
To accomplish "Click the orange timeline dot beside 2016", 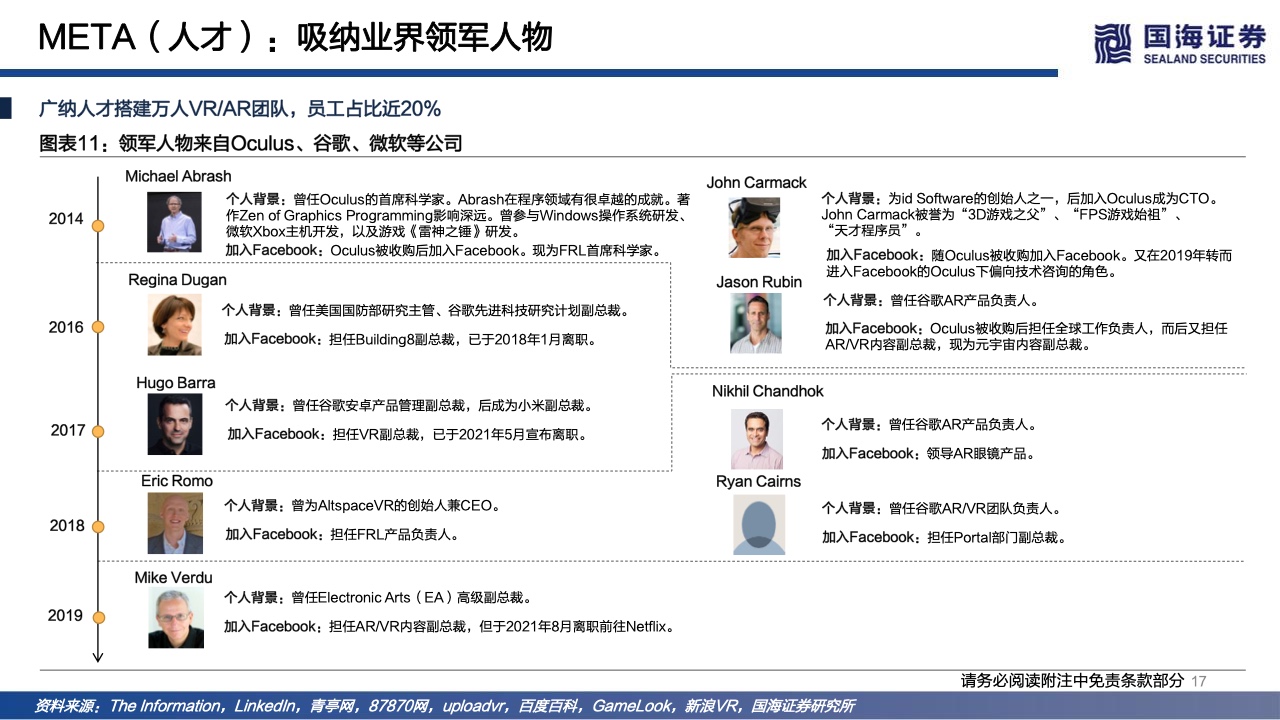I will point(98,327).
